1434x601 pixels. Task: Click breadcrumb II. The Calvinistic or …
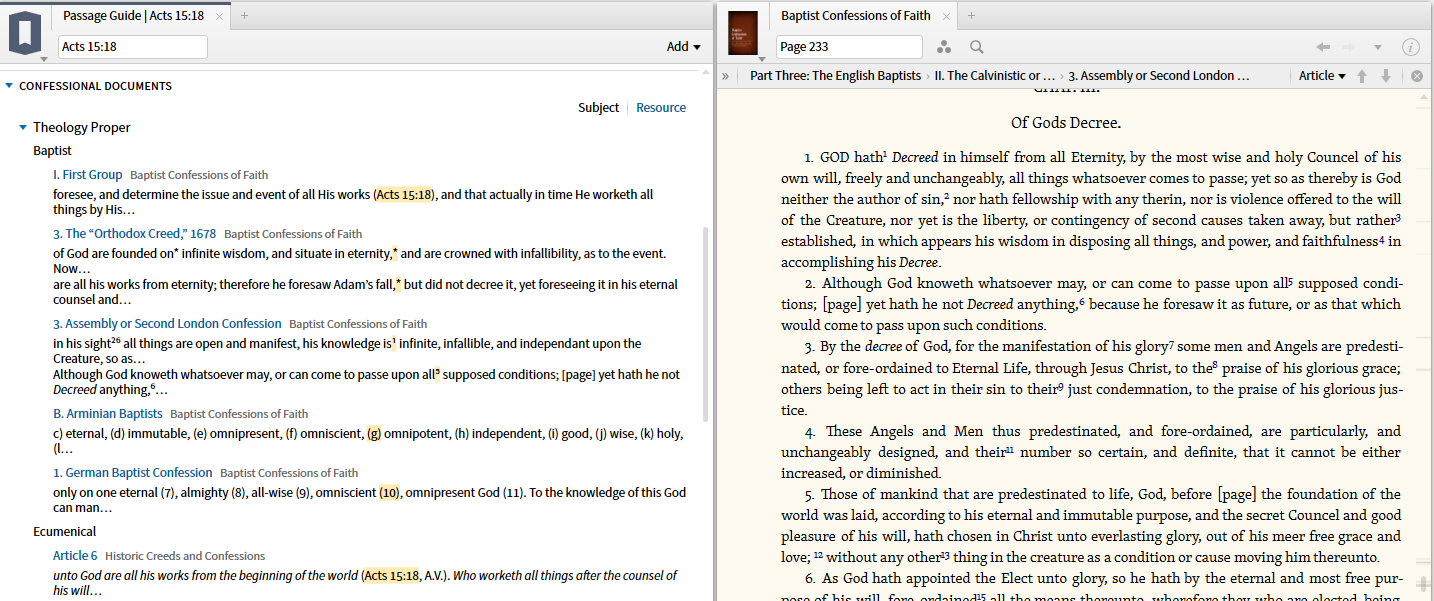pyautogui.click(x=994, y=76)
